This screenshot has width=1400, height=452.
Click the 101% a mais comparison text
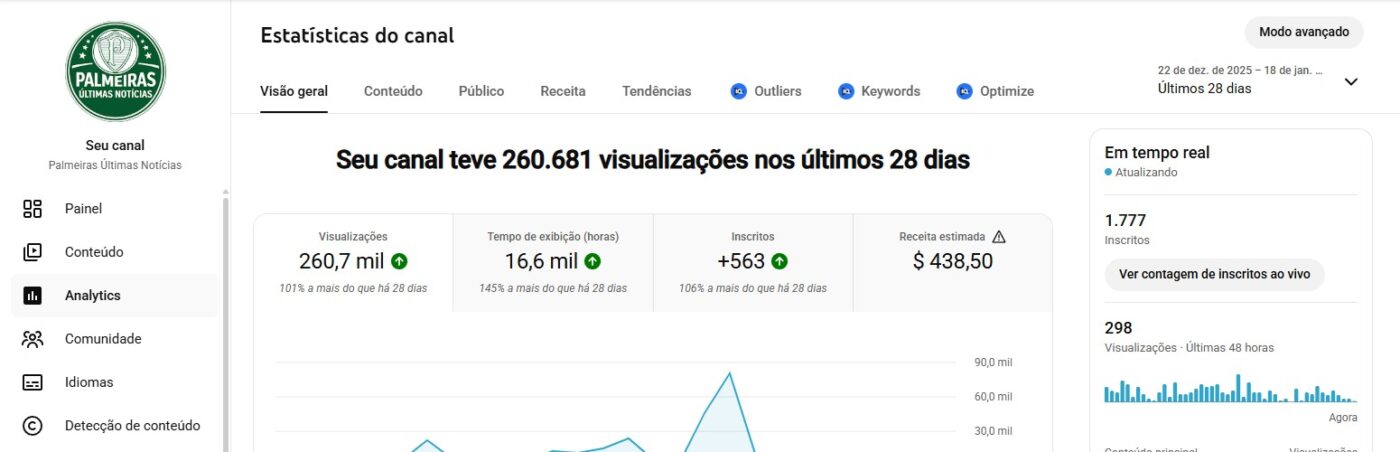pos(353,288)
